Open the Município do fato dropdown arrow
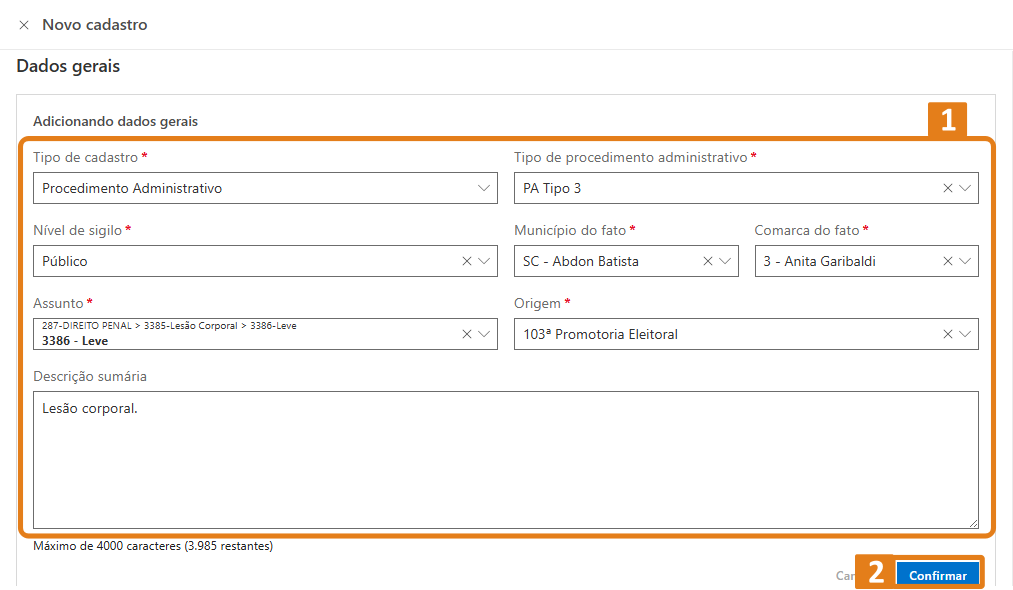The height and width of the screenshot is (590, 1013). click(725, 261)
